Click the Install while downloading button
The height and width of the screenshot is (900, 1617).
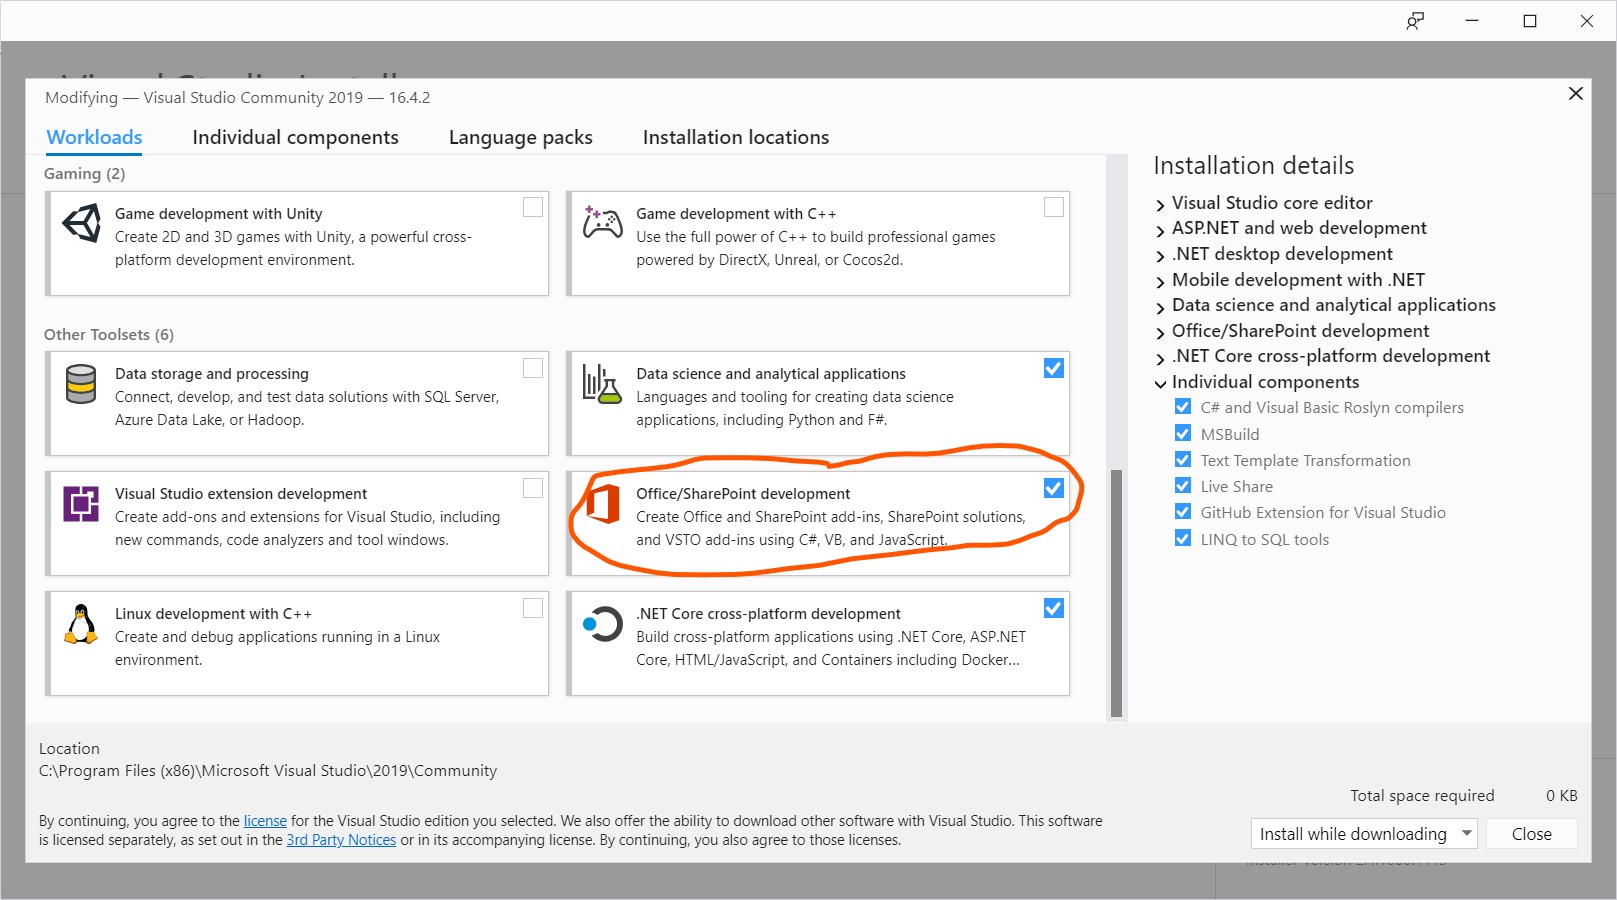coord(1353,833)
